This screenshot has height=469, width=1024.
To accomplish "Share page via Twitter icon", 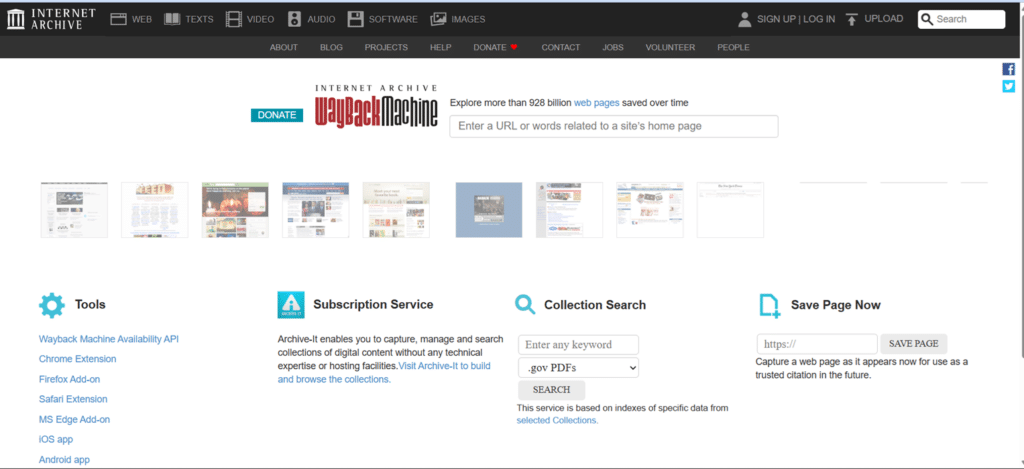I will tap(1009, 86).
